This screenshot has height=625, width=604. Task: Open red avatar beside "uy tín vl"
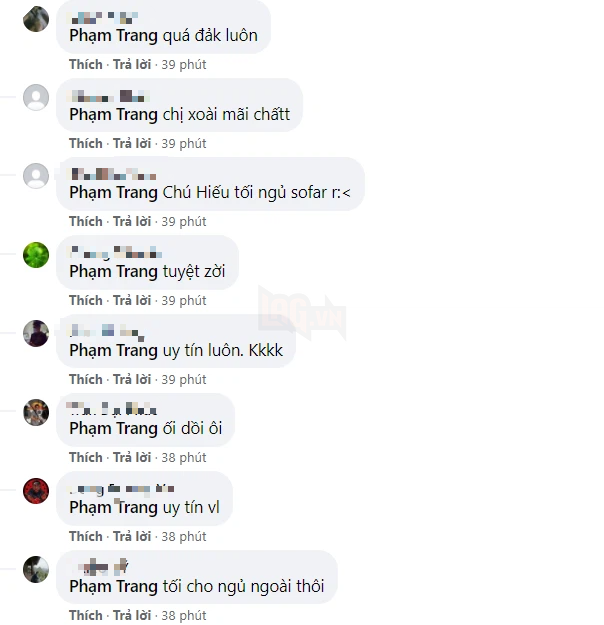pyautogui.click(x=36, y=491)
